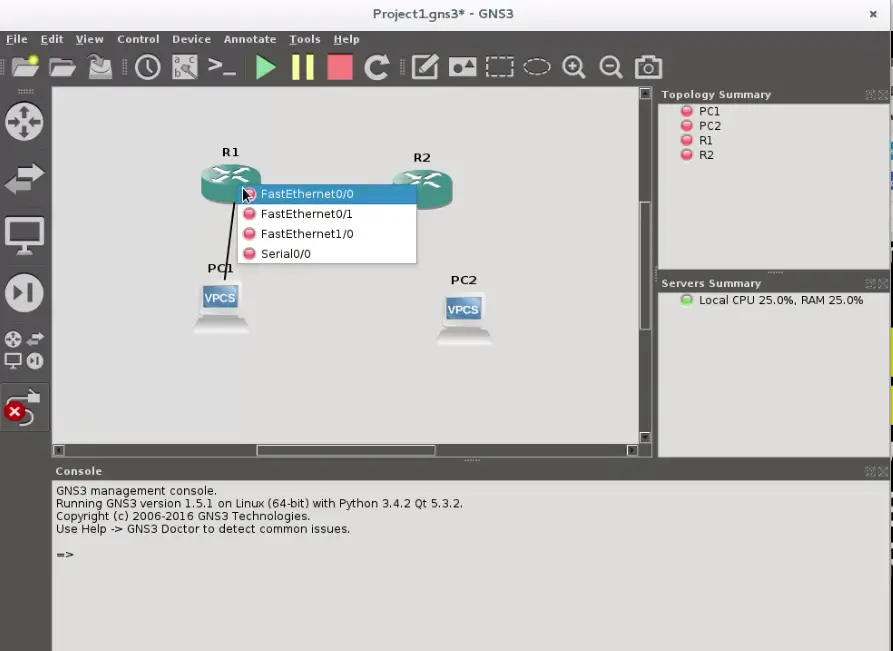Open the Help menu
The height and width of the screenshot is (651, 893).
click(346, 39)
